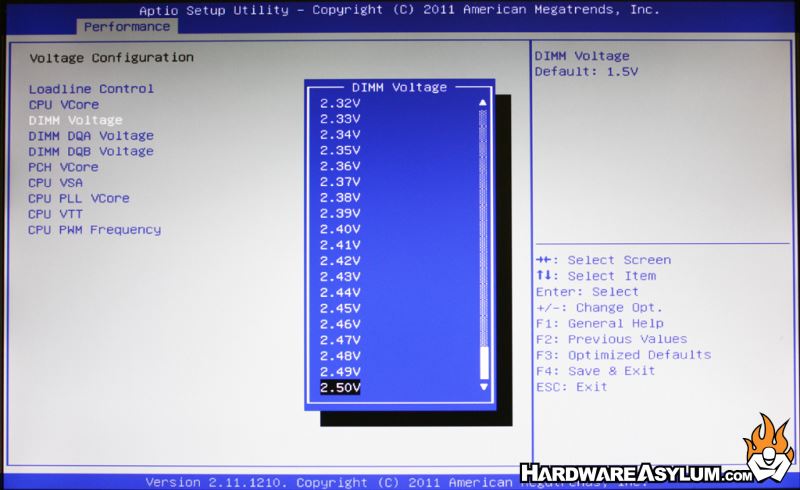The image size is (800, 490).
Task: Click the ESC: Exit hint
Action: coord(572,387)
